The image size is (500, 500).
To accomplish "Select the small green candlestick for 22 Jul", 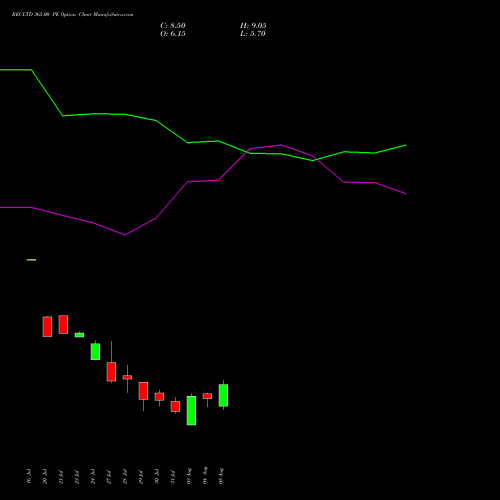I will click(79, 335).
